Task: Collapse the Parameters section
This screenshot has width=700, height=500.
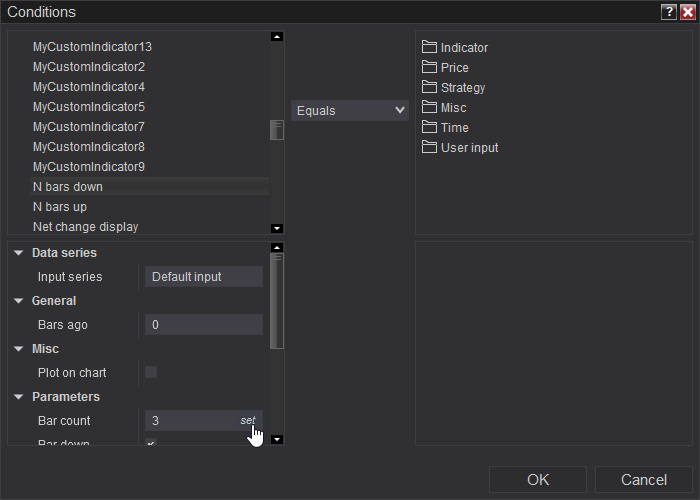Action: (x=19, y=397)
